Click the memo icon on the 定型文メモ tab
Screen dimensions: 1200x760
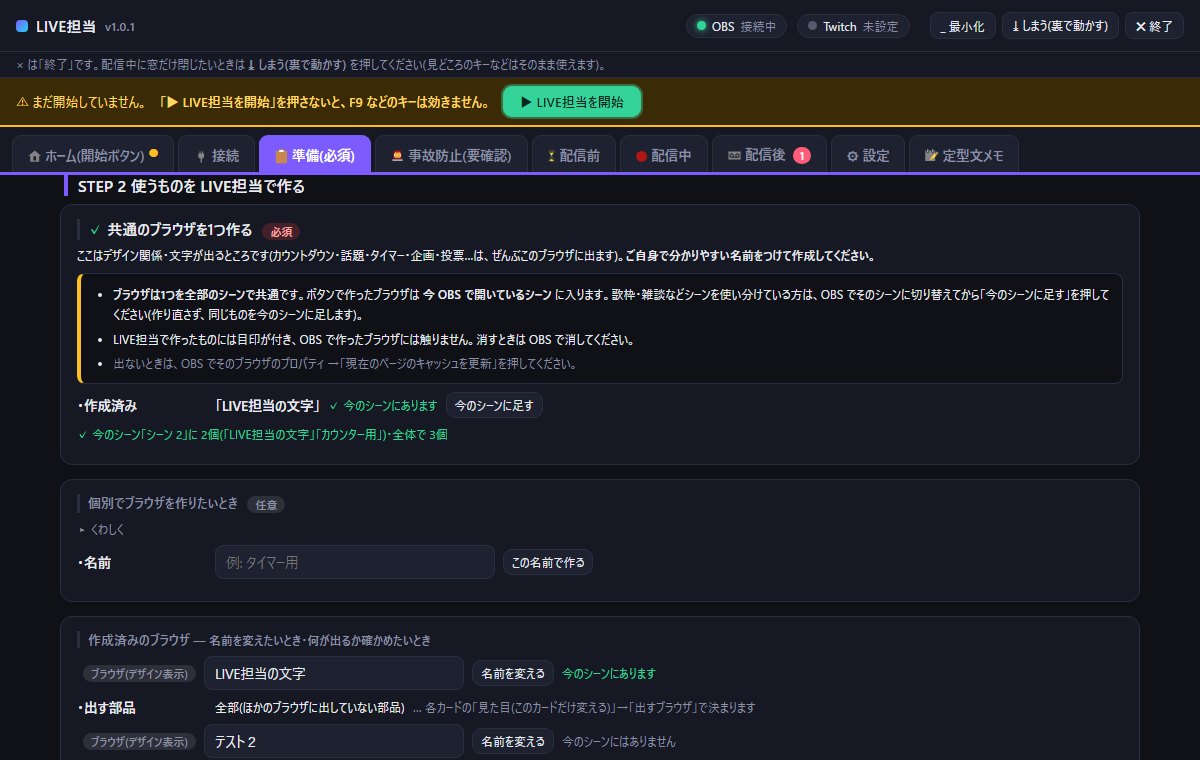click(x=931, y=156)
